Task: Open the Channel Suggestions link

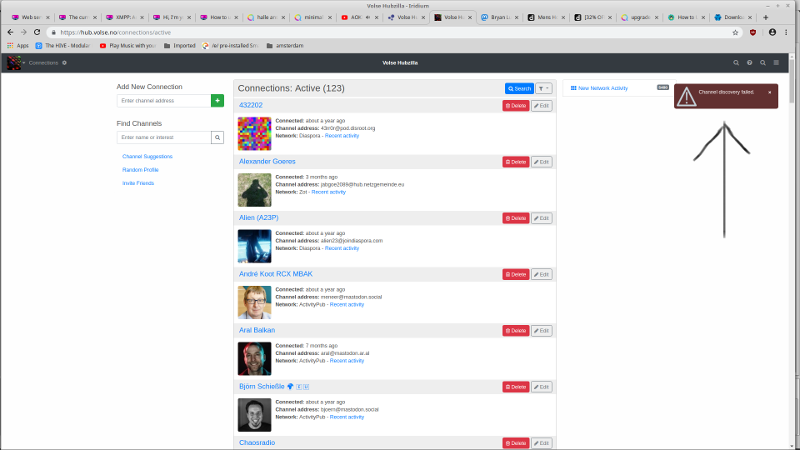Action: 147,157
